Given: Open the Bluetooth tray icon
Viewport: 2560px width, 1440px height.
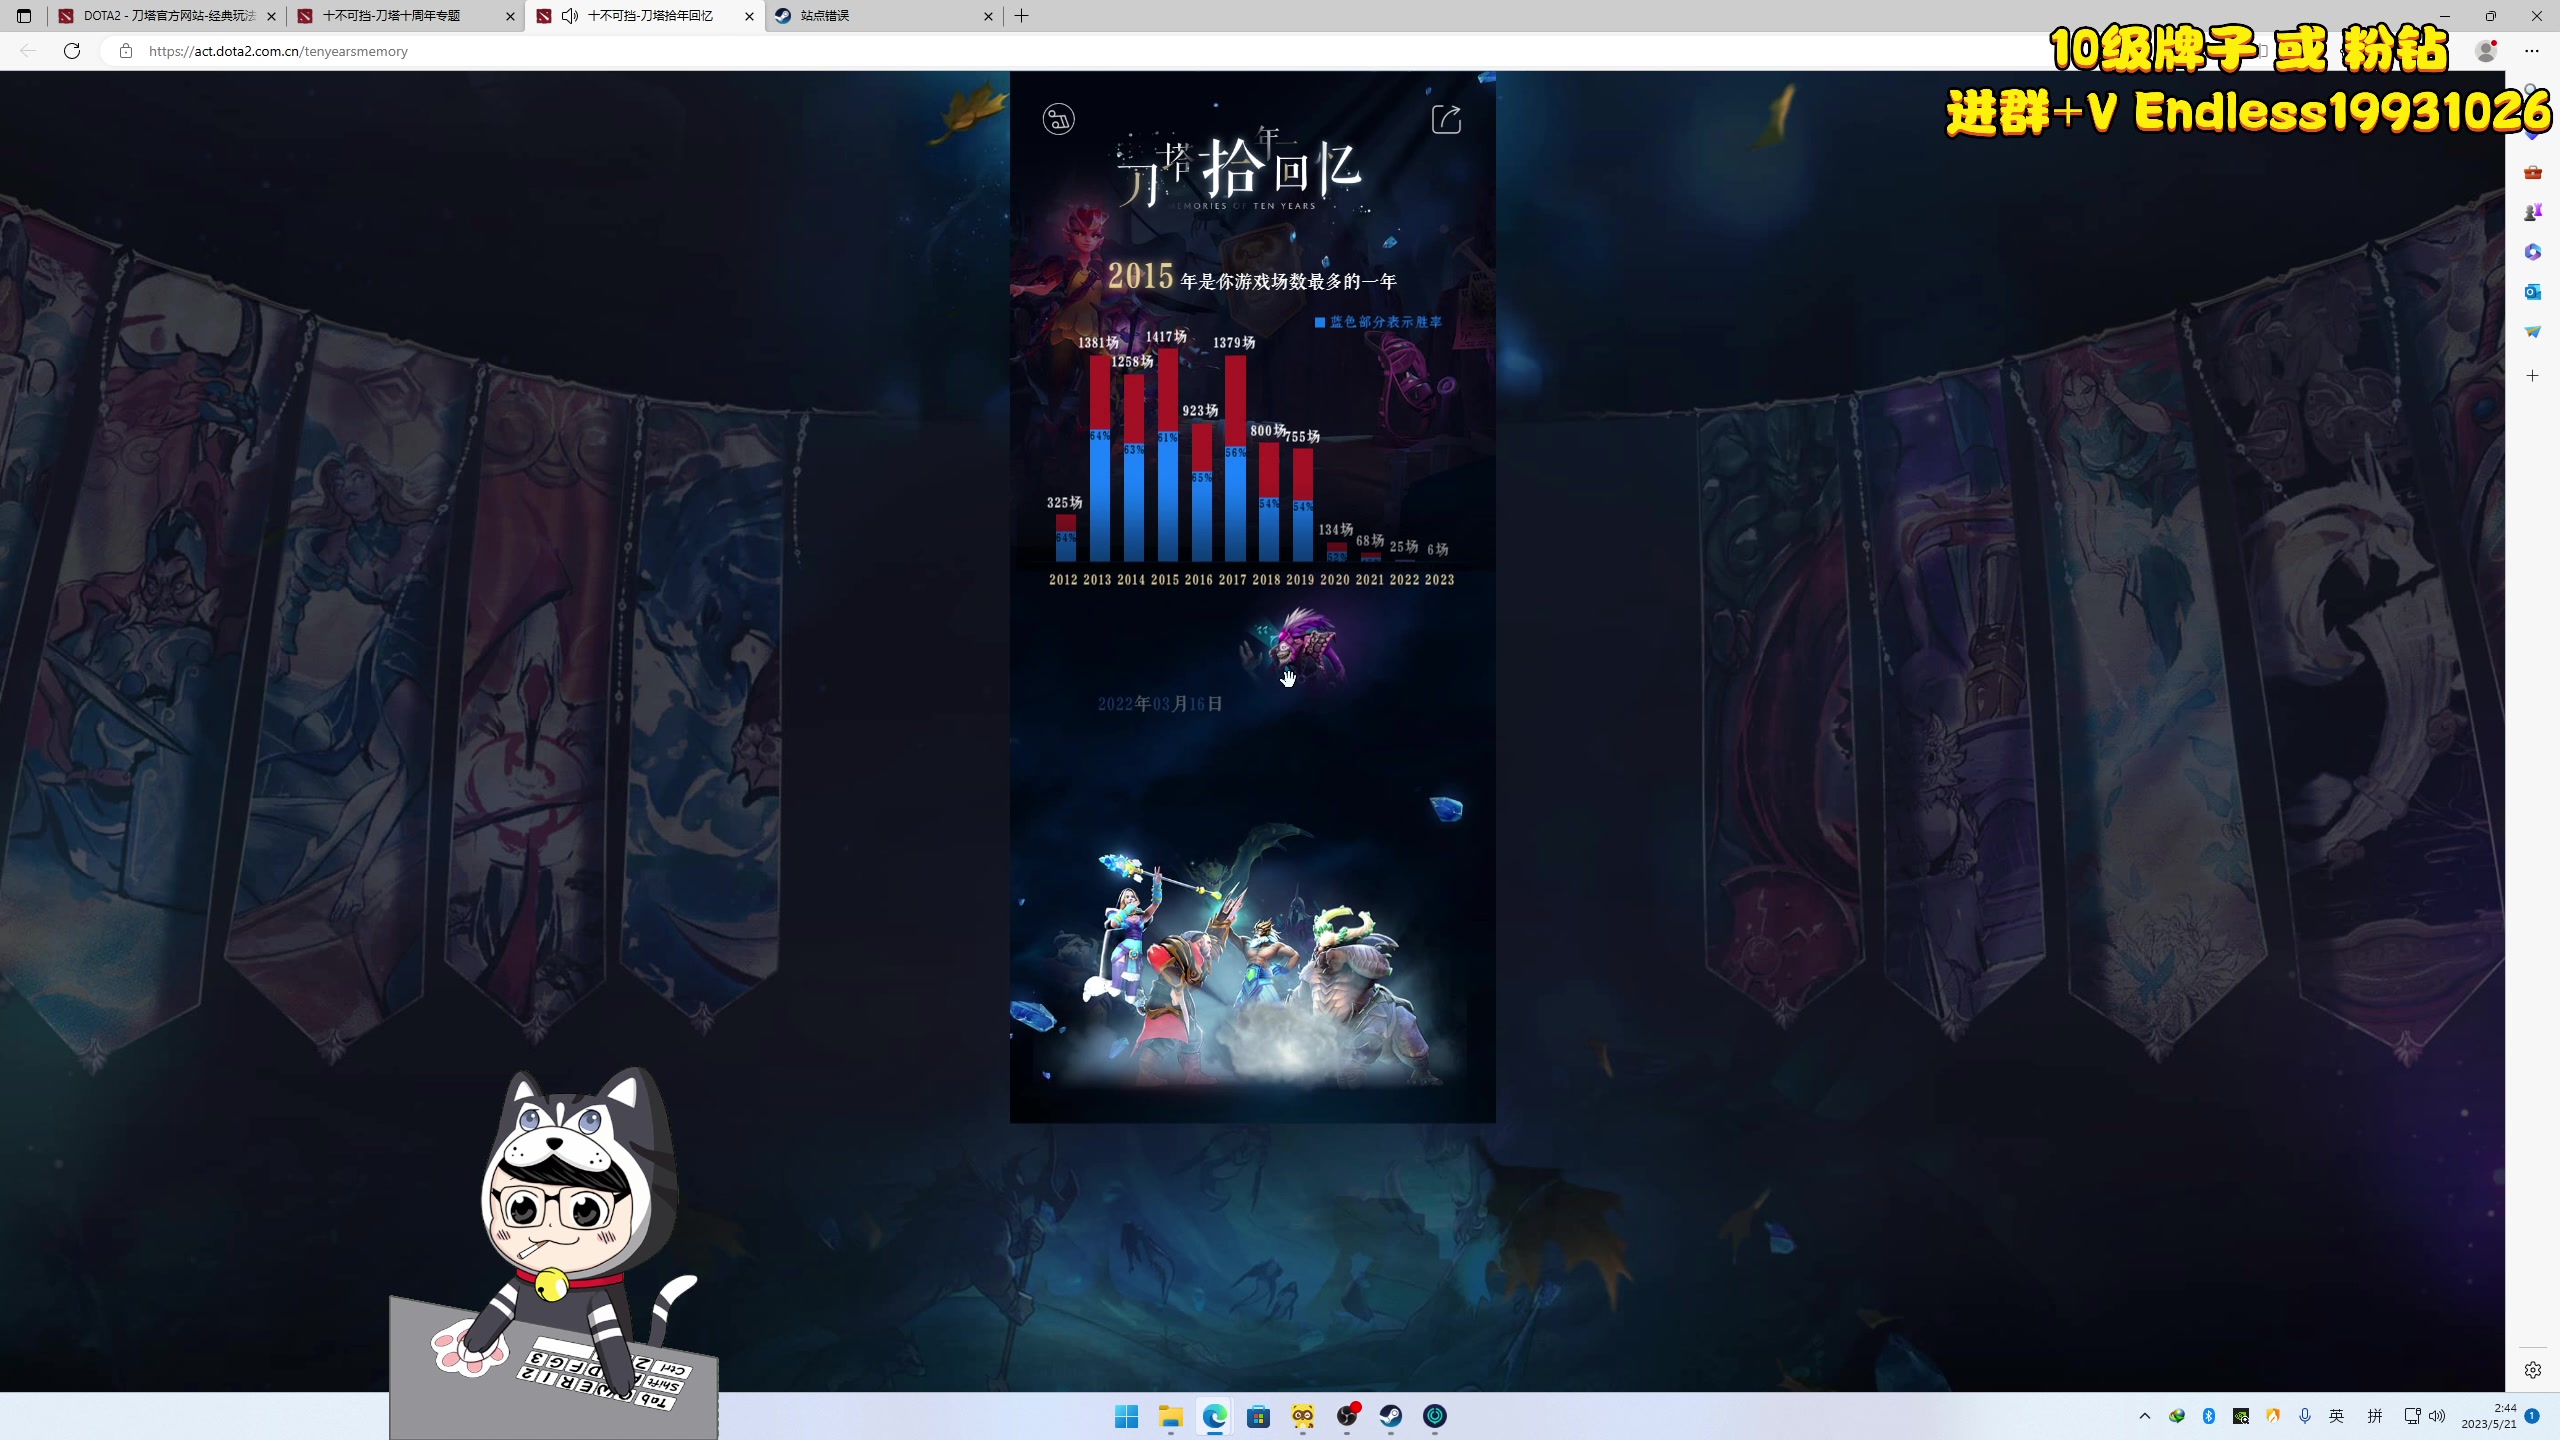Looking at the screenshot, I should (x=2208, y=1416).
